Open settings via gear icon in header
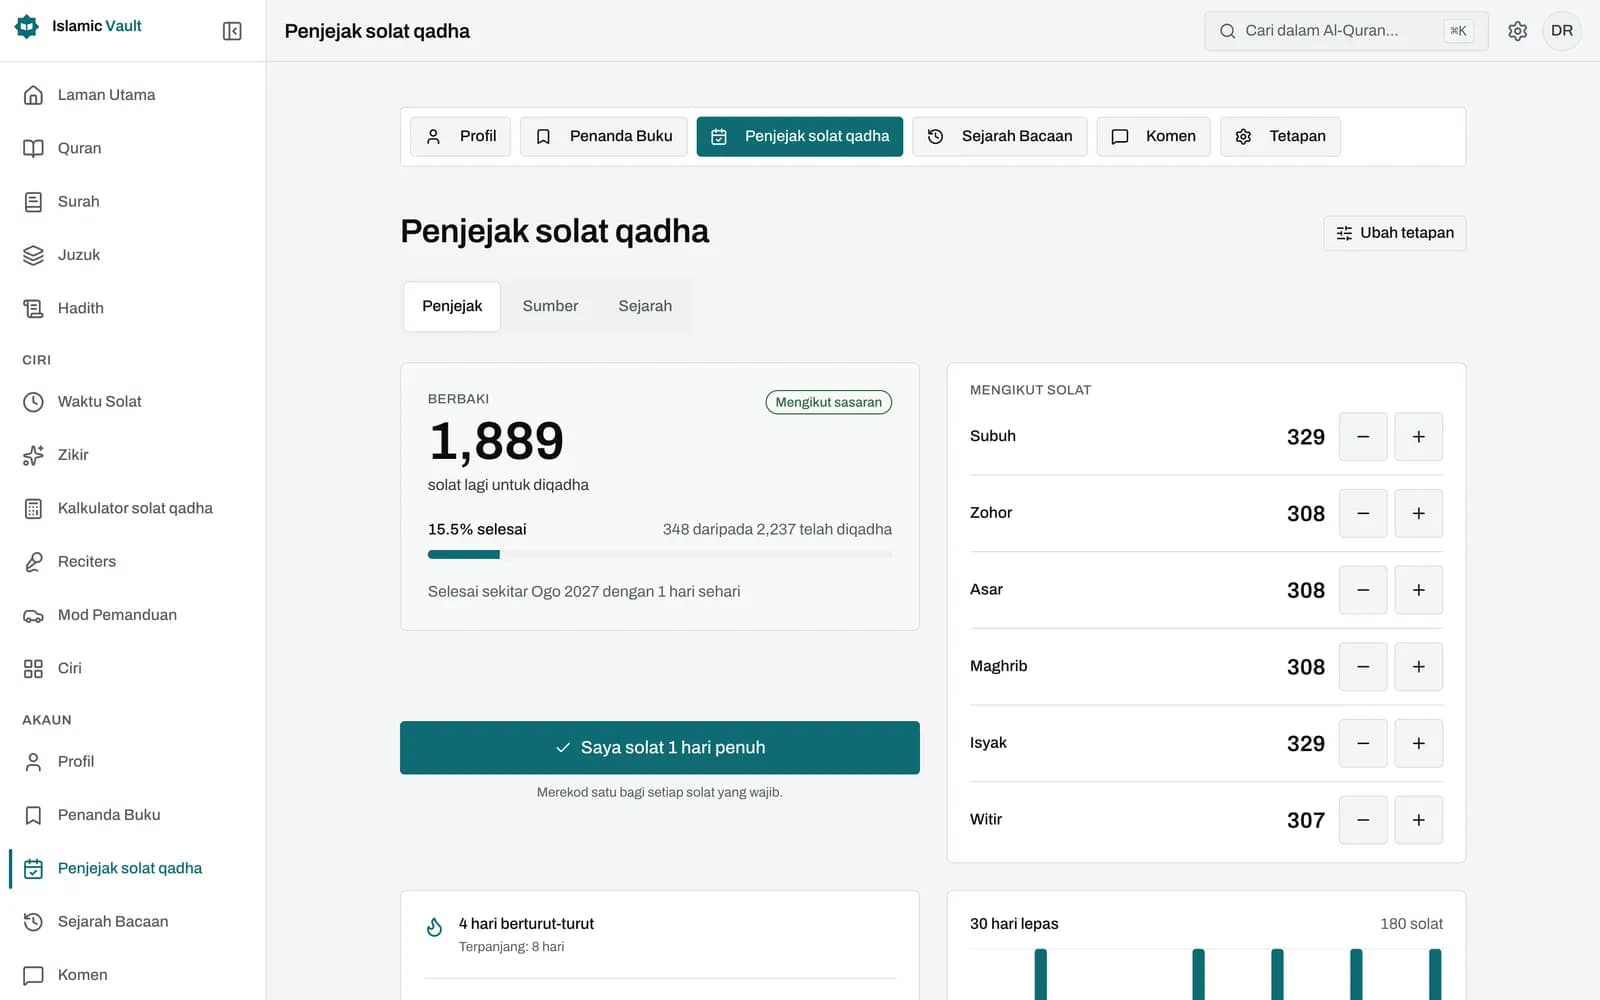 1517,31
